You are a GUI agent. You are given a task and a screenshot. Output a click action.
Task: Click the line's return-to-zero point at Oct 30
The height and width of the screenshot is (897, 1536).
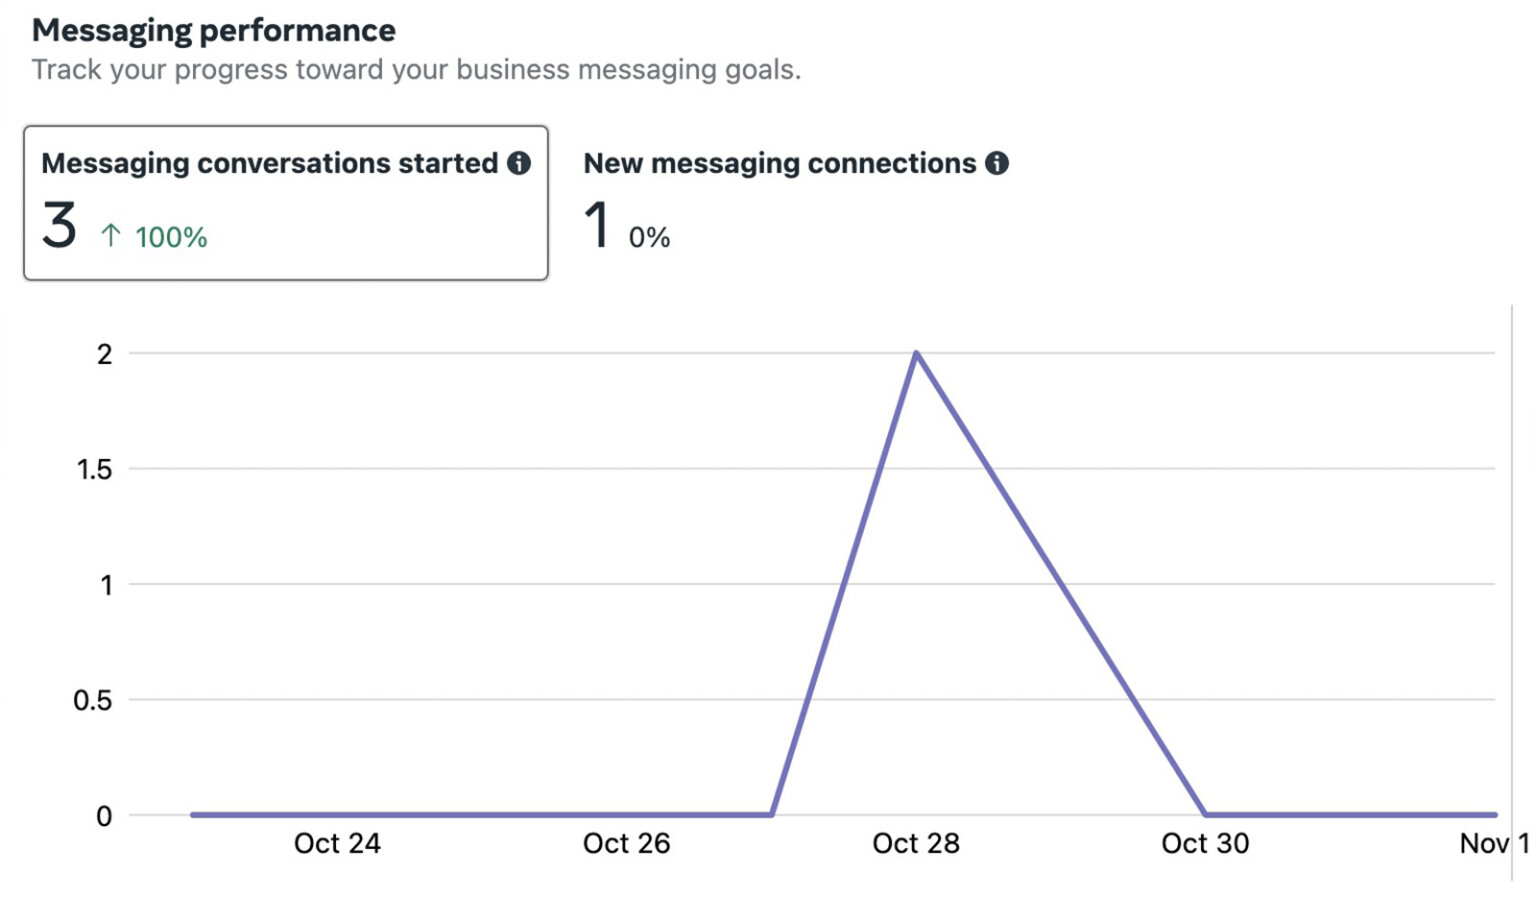[1205, 815]
